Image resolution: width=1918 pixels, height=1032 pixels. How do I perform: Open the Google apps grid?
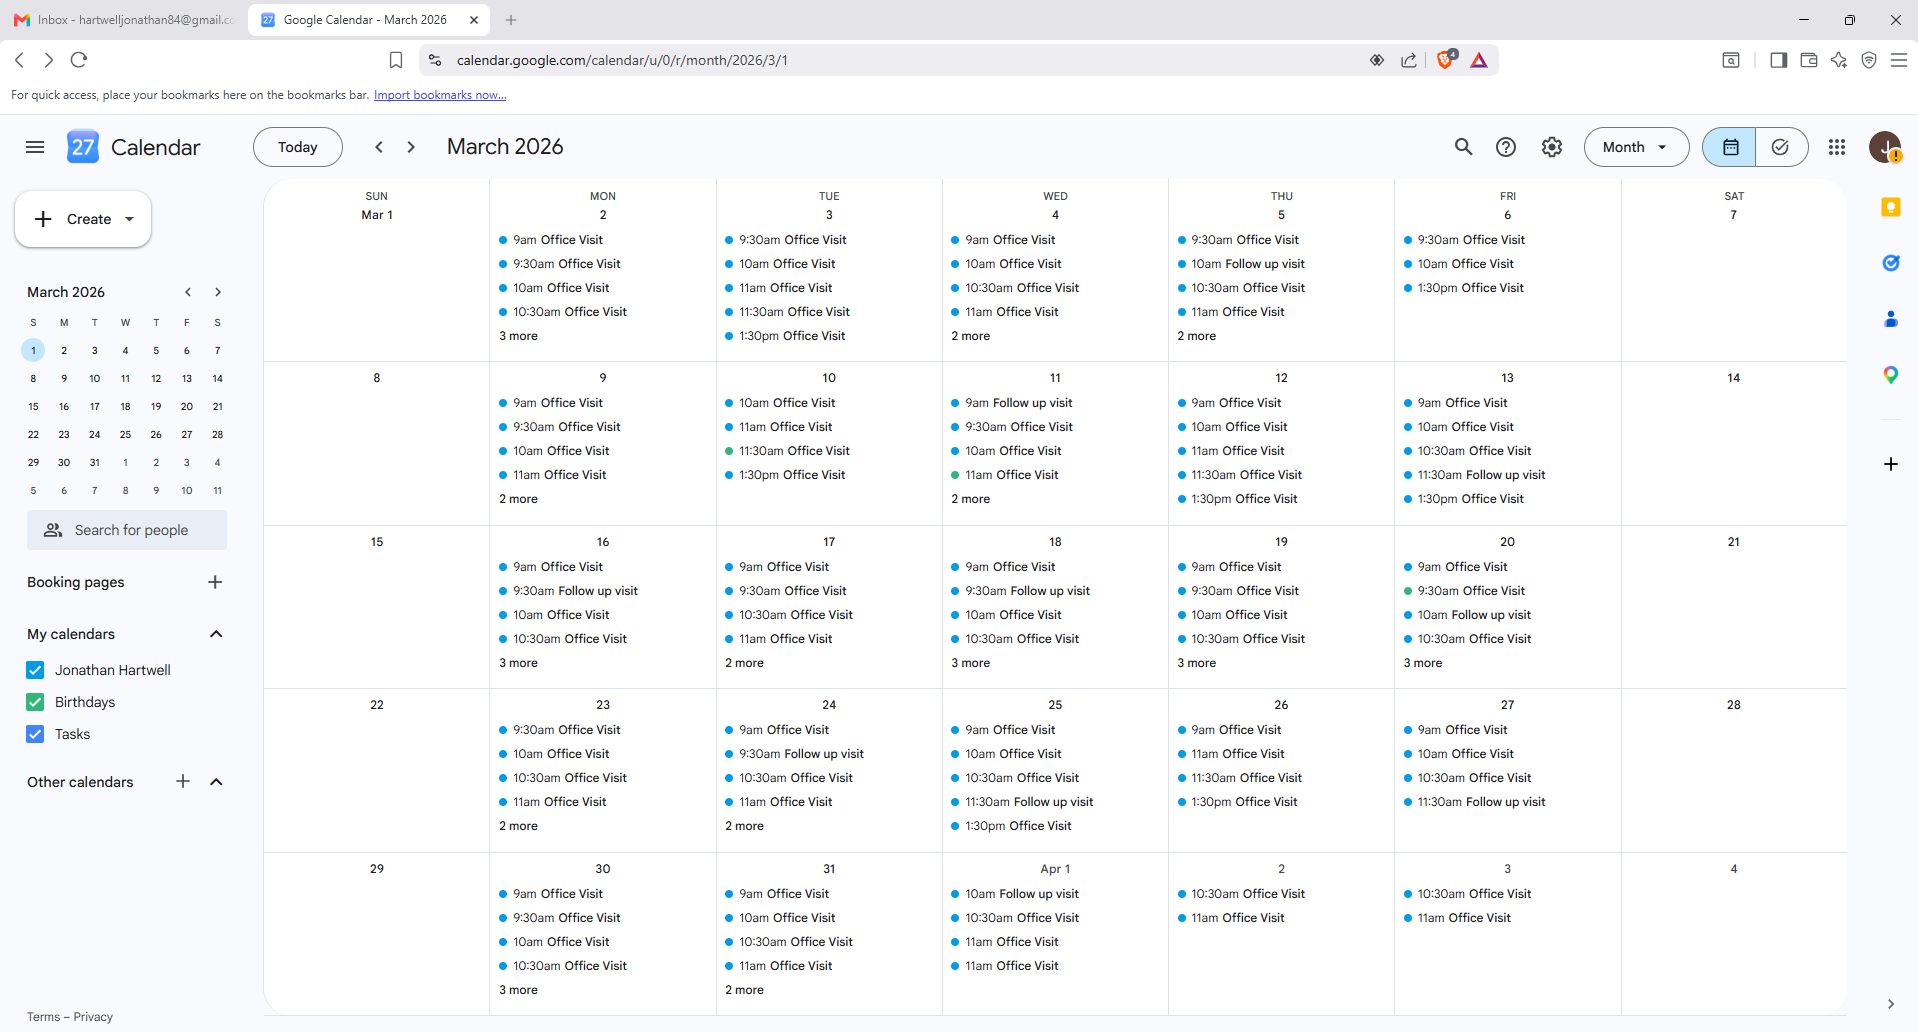pos(1837,147)
